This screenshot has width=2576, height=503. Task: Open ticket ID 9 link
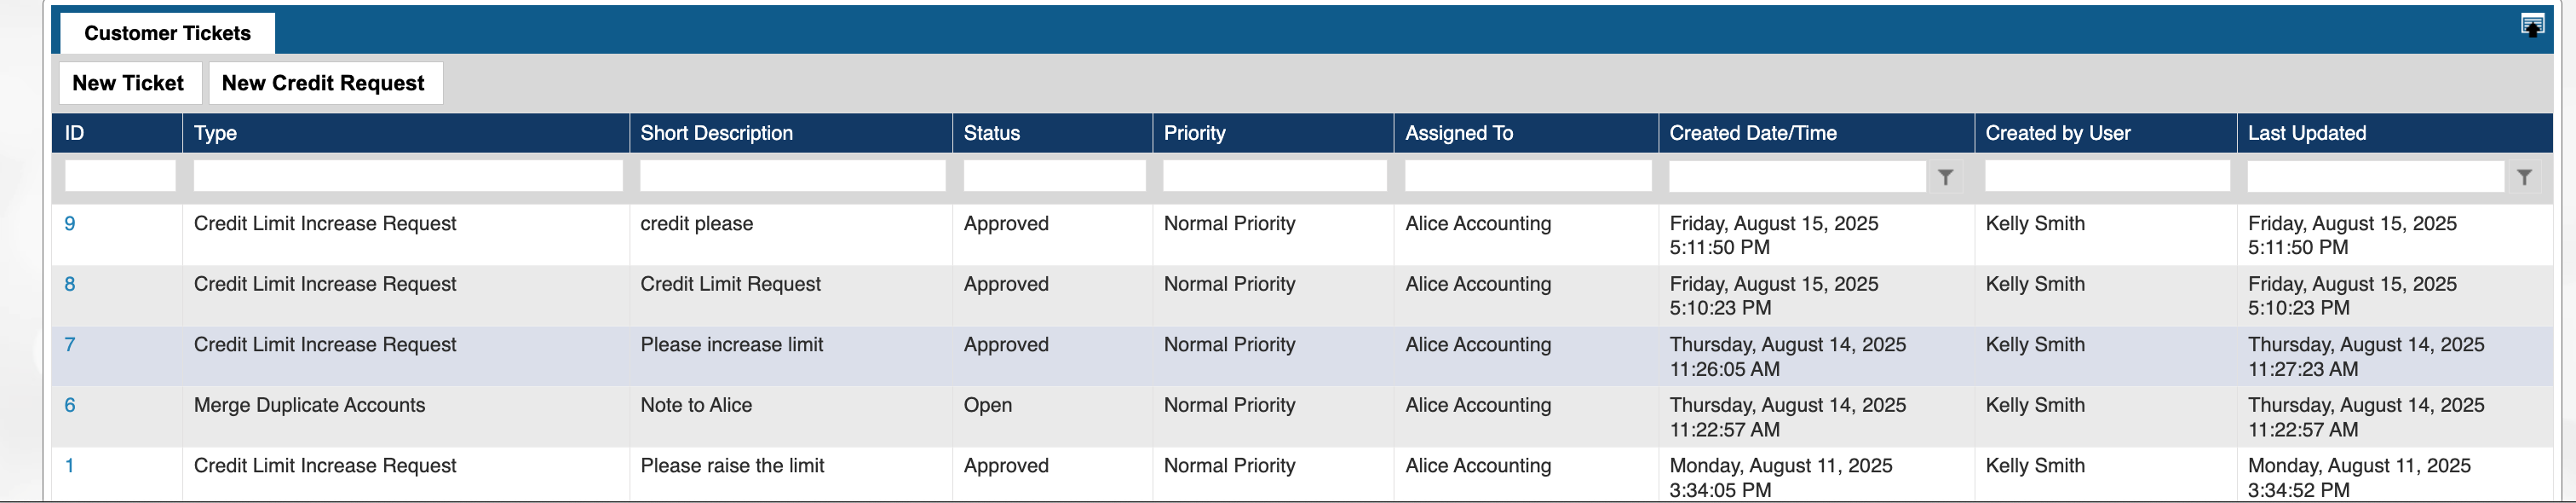click(x=70, y=223)
